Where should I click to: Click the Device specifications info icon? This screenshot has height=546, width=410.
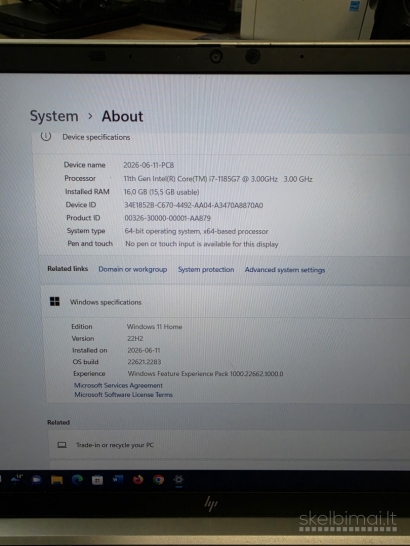(x=46, y=136)
